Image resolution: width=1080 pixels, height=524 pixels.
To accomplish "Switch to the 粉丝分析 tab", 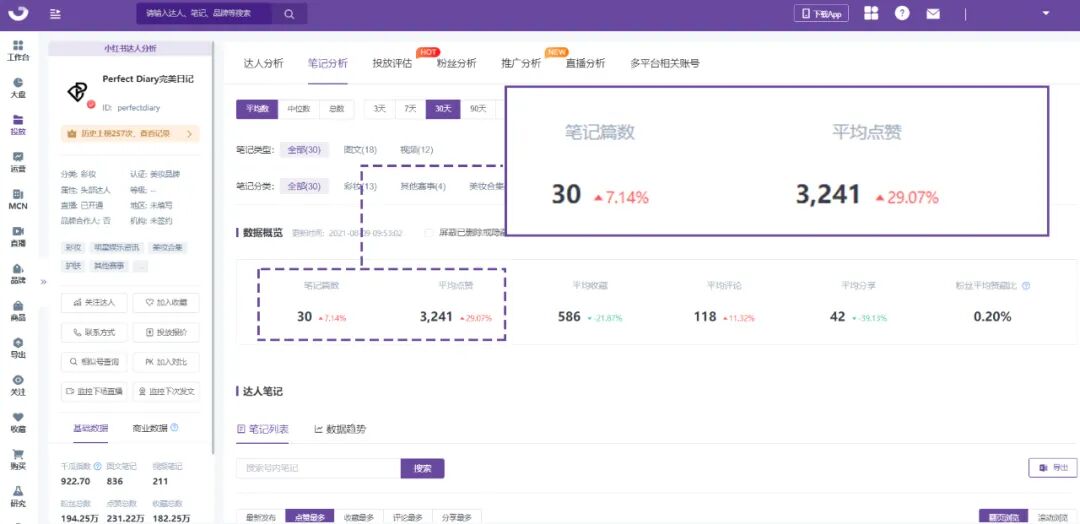I will (x=457, y=63).
